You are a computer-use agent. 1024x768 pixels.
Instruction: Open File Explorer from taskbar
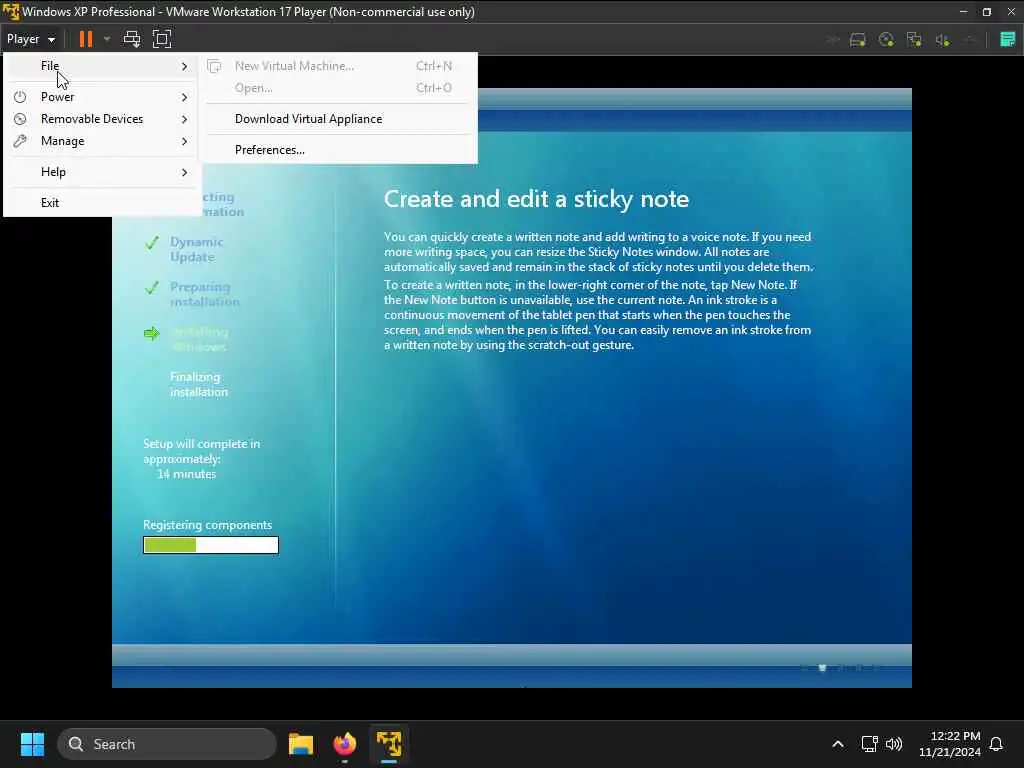pos(301,744)
